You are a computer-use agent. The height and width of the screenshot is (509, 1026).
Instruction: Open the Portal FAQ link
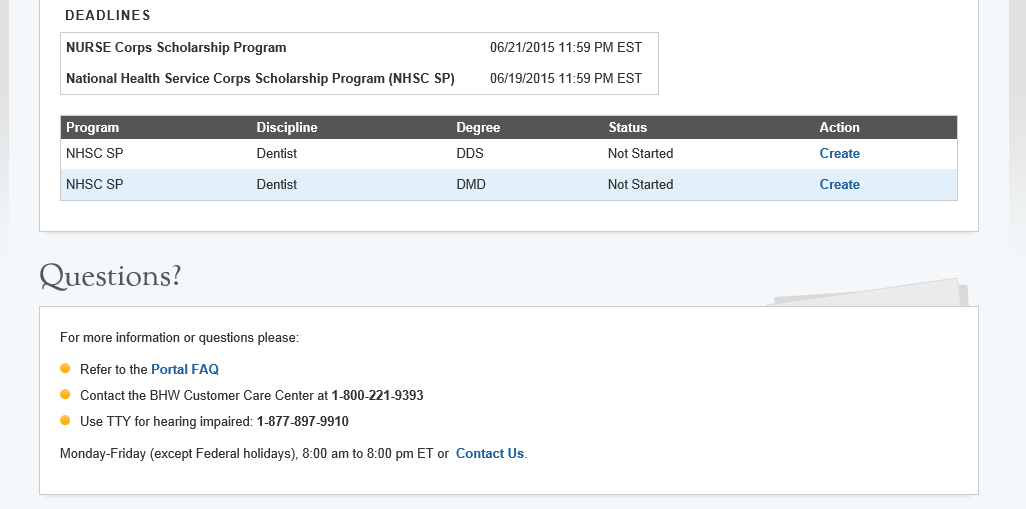point(185,370)
